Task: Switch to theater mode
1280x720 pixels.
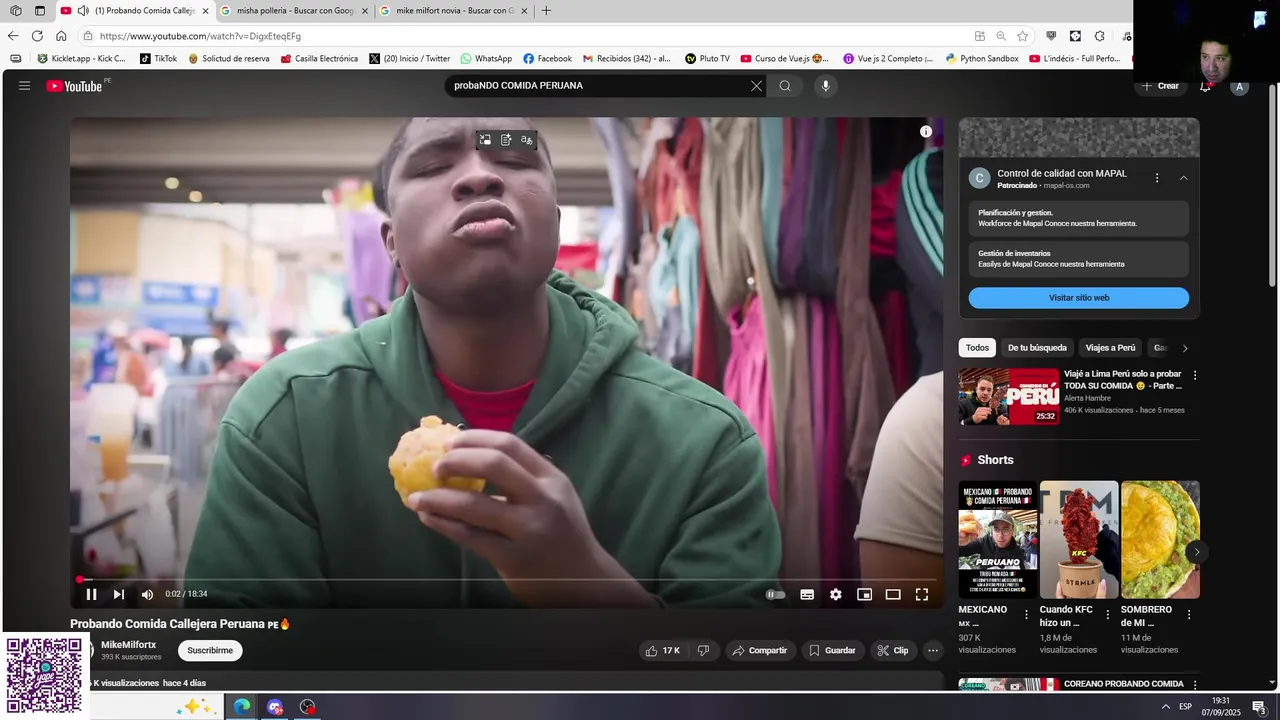Action: (893, 594)
